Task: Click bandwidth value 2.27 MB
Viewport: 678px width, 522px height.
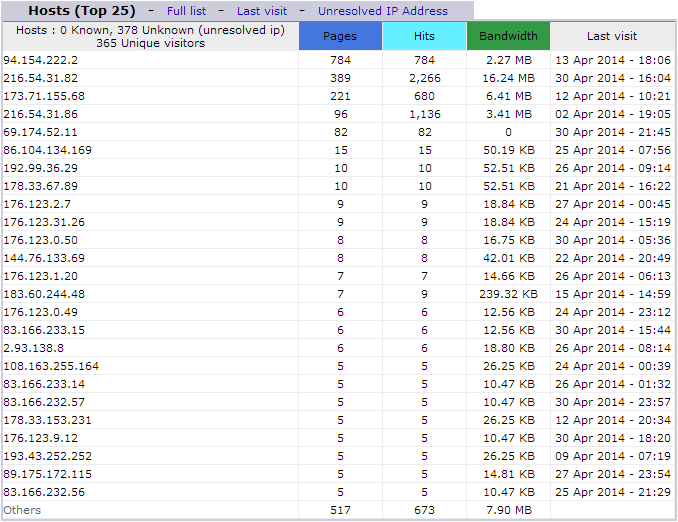Action: tap(508, 60)
